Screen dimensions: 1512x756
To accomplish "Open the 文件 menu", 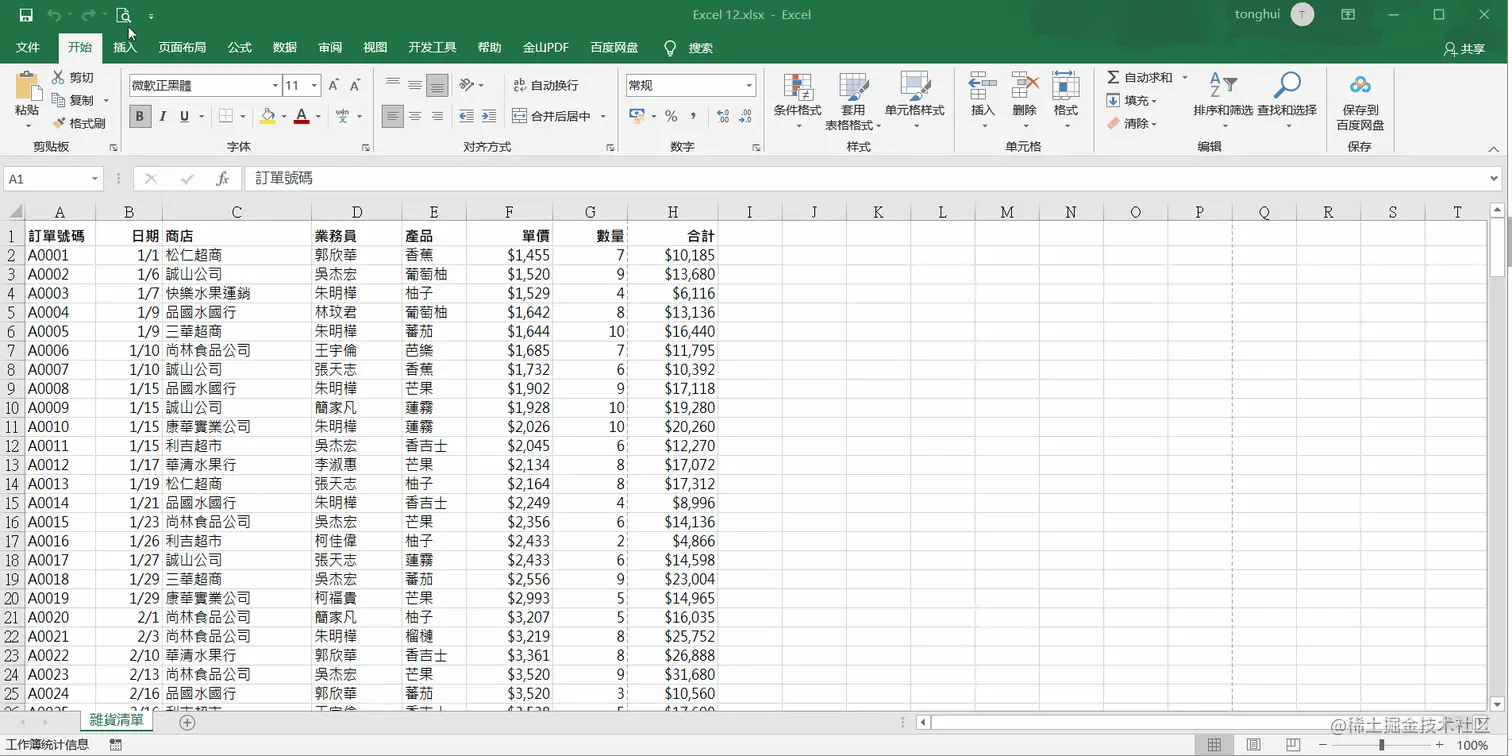I will [28, 48].
